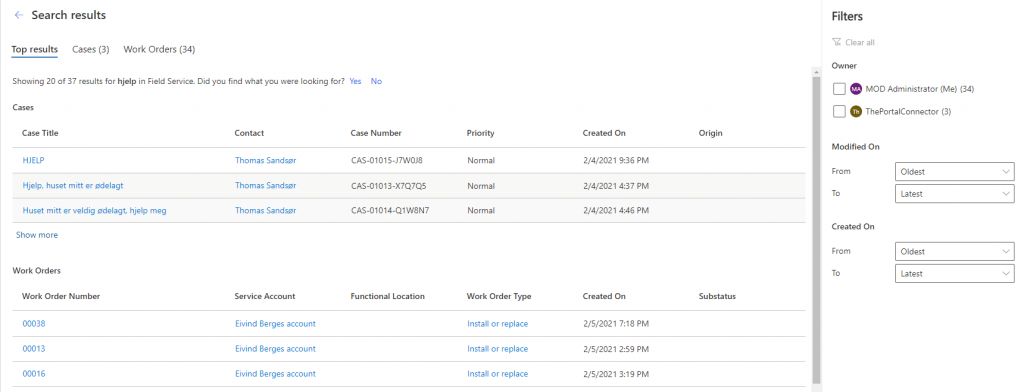
Task: Open Install or replace in 00038 row
Action: [x=498, y=323]
